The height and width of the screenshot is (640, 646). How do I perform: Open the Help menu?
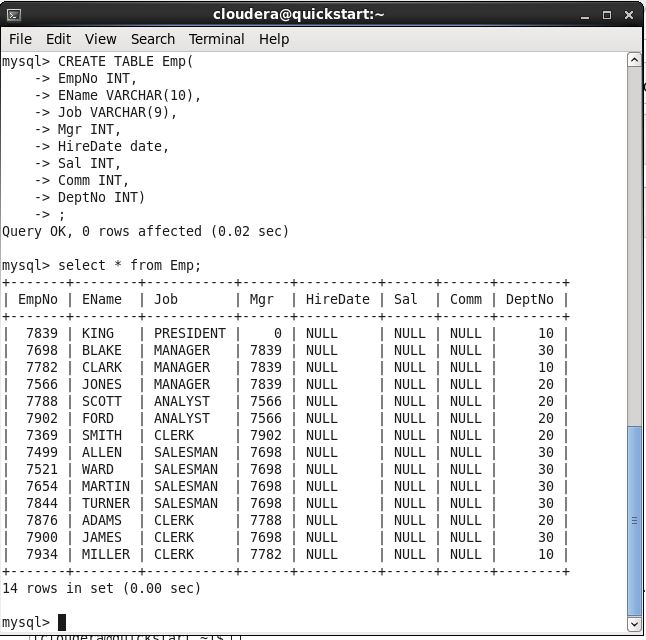click(274, 39)
